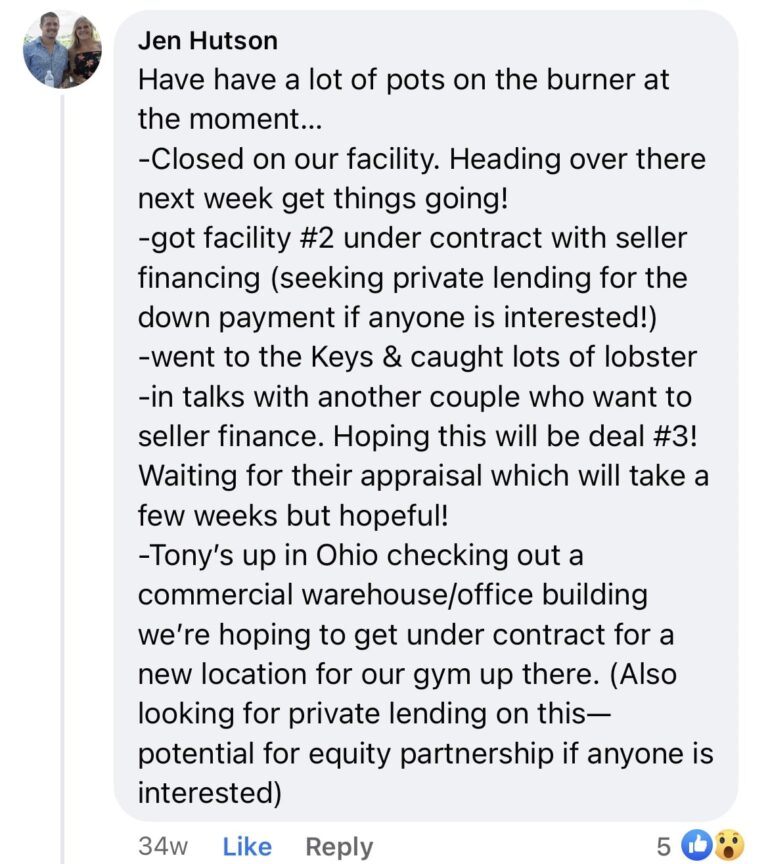Viewport: 768px width, 864px height.
Task: Click the text 'commercial warehouse/office building'
Action: 392,594
